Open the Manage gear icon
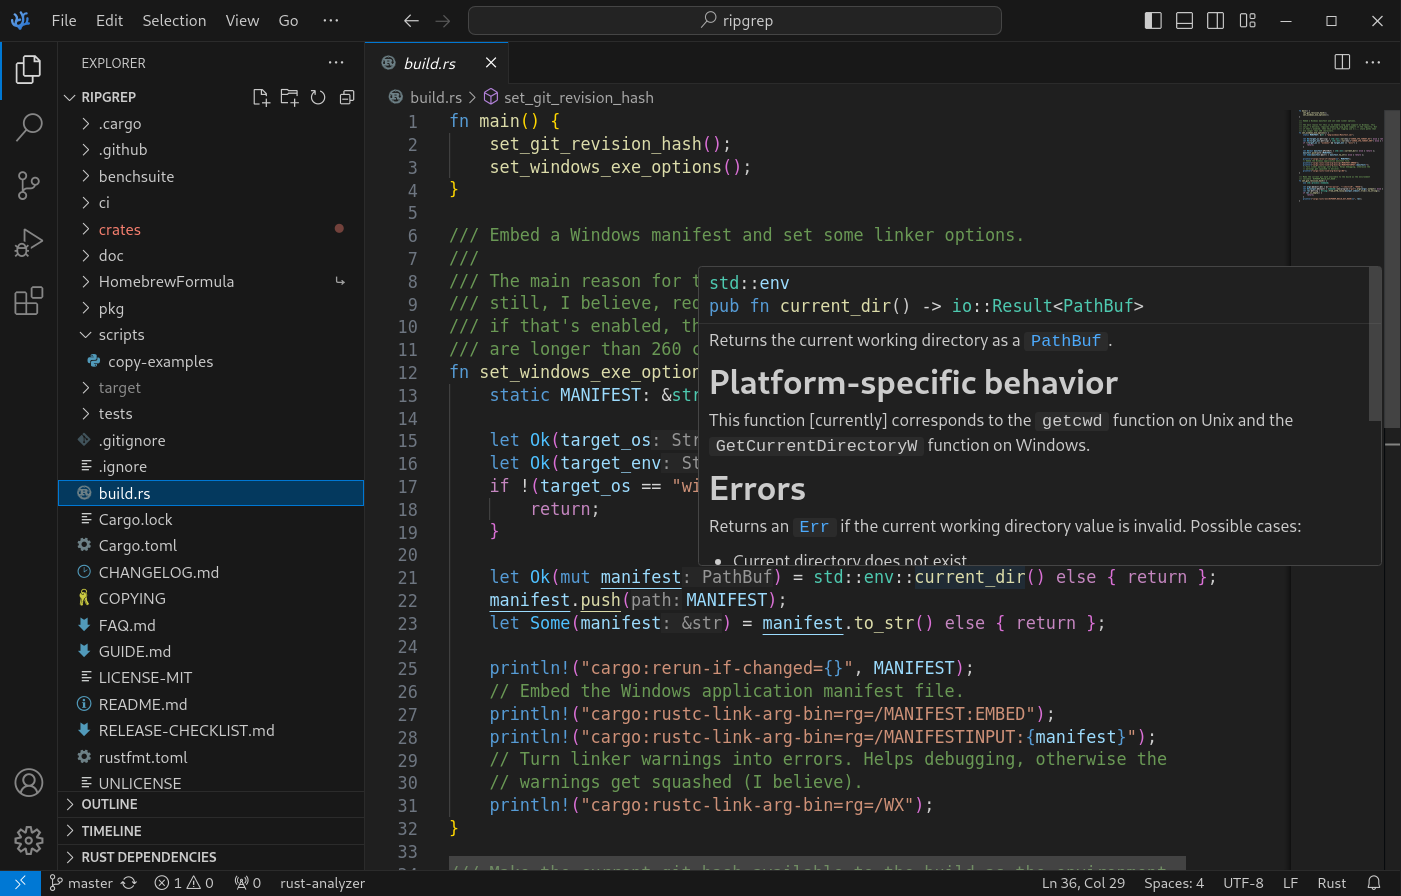Image resolution: width=1401 pixels, height=896 pixels. point(29,840)
